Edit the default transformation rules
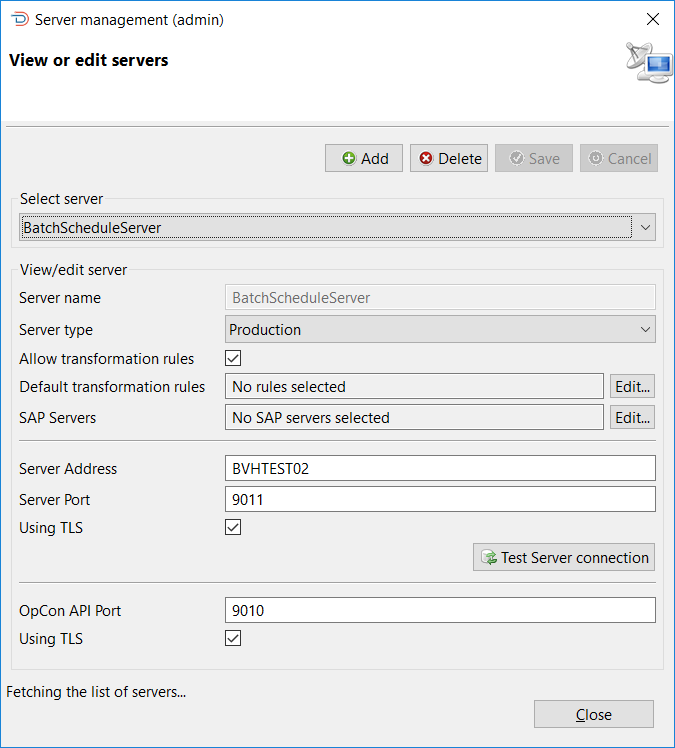 (632, 386)
